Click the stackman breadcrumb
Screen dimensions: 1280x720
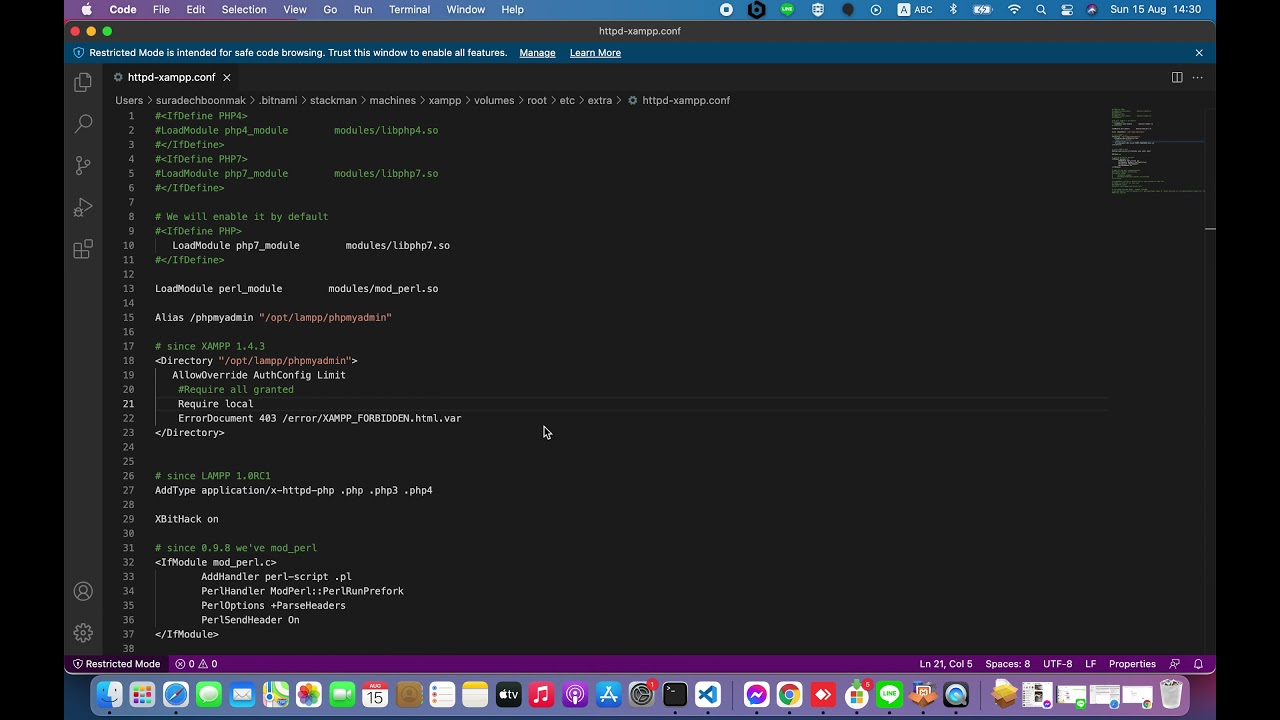point(333,100)
